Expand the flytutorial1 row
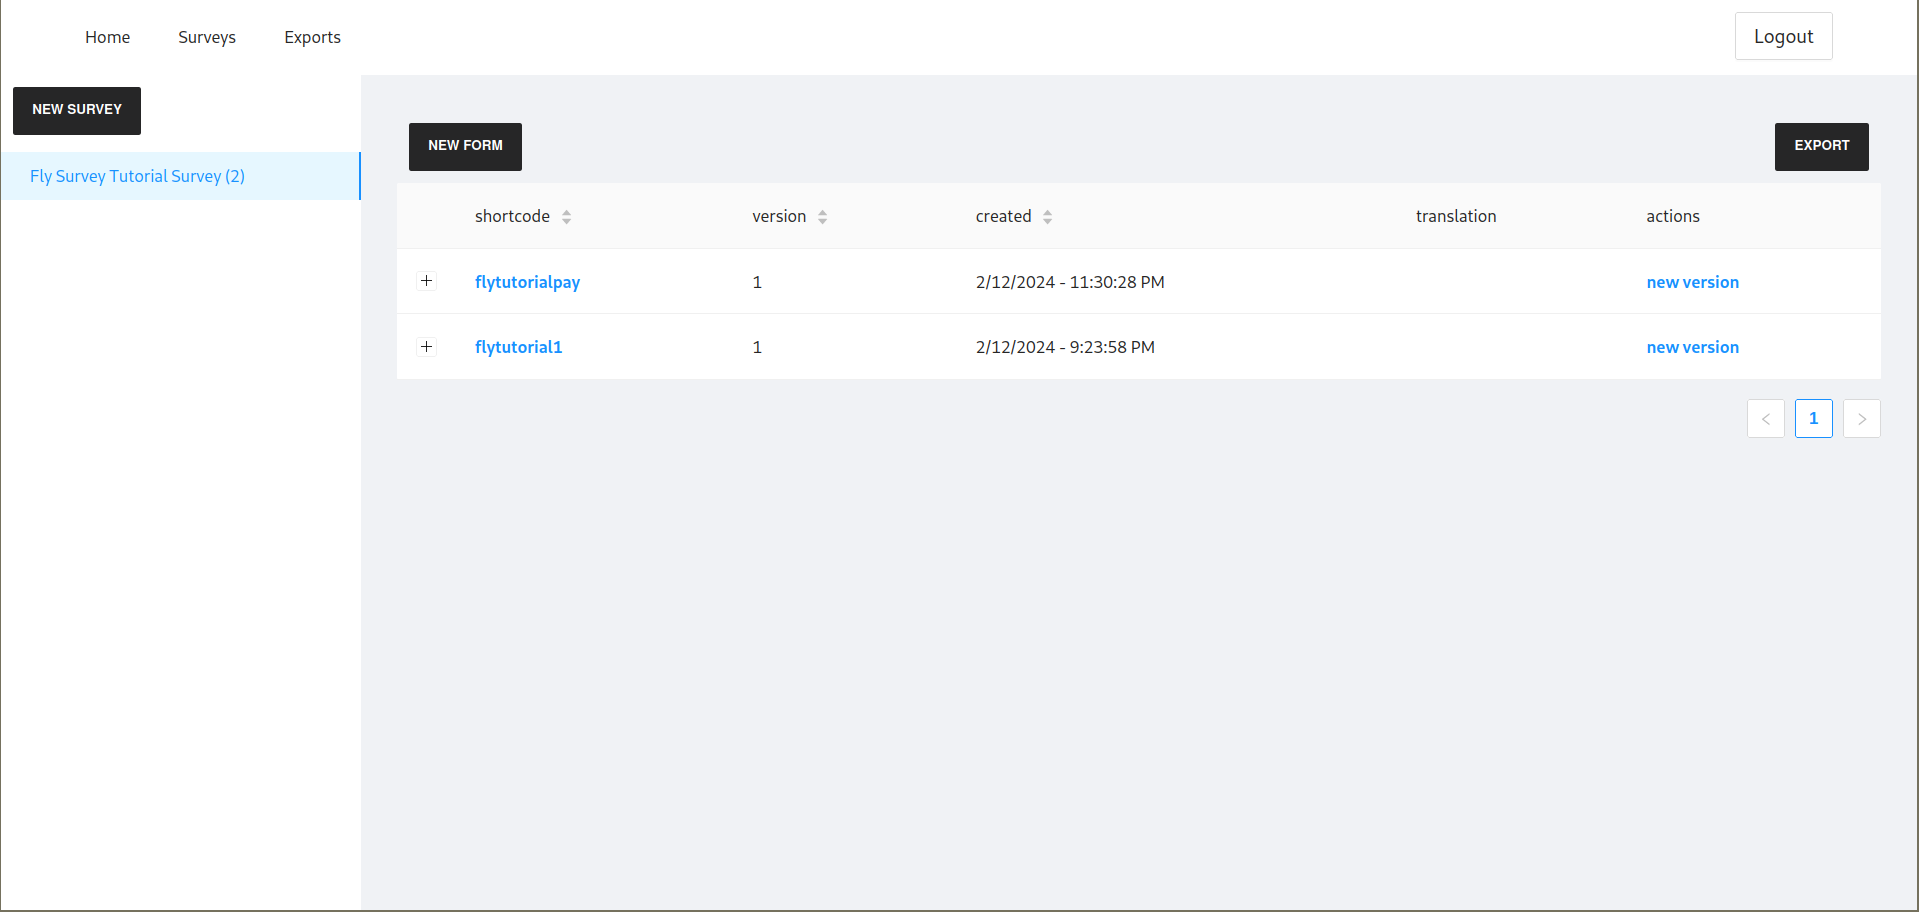The height and width of the screenshot is (912, 1919). [x=427, y=347]
